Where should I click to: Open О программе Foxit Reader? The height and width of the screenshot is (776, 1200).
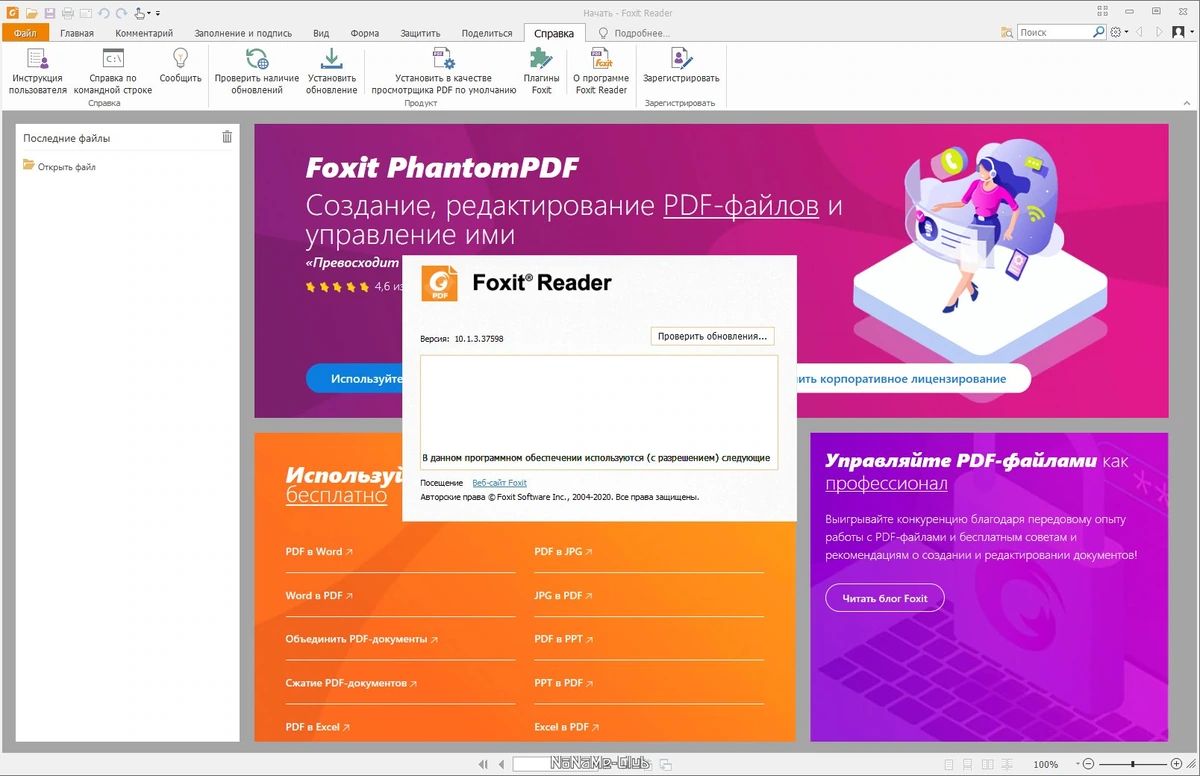[601, 71]
